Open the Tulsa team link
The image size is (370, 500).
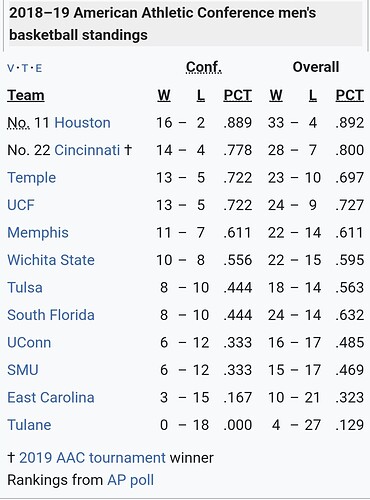25,288
